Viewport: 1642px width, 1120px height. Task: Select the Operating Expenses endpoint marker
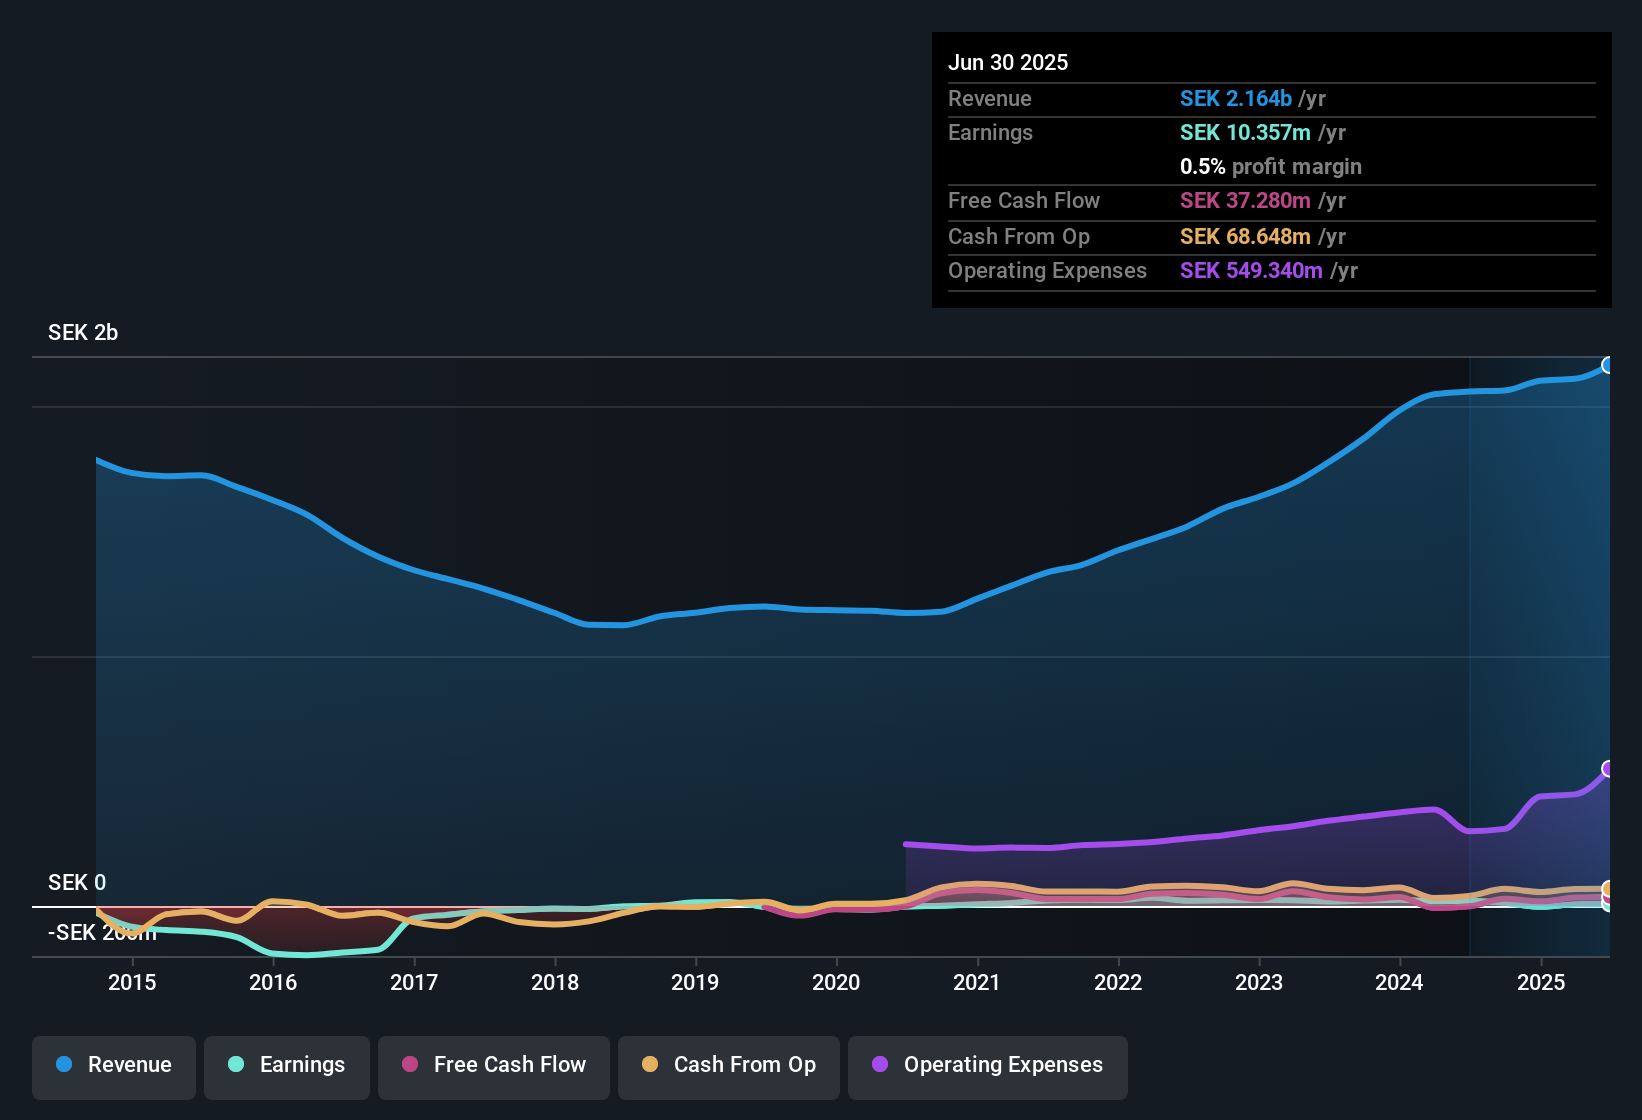[x=1608, y=768]
